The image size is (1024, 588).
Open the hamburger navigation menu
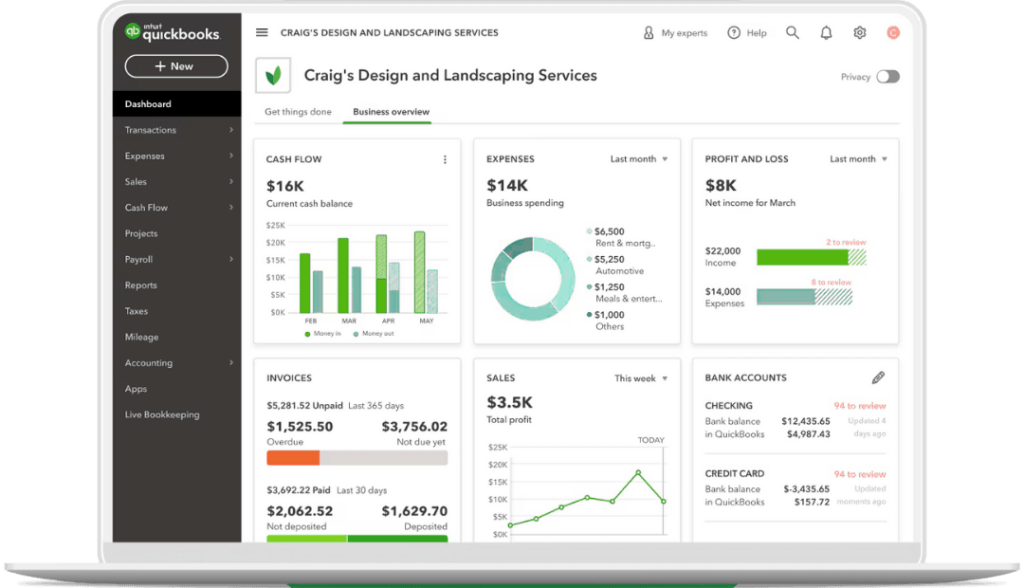(261, 31)
